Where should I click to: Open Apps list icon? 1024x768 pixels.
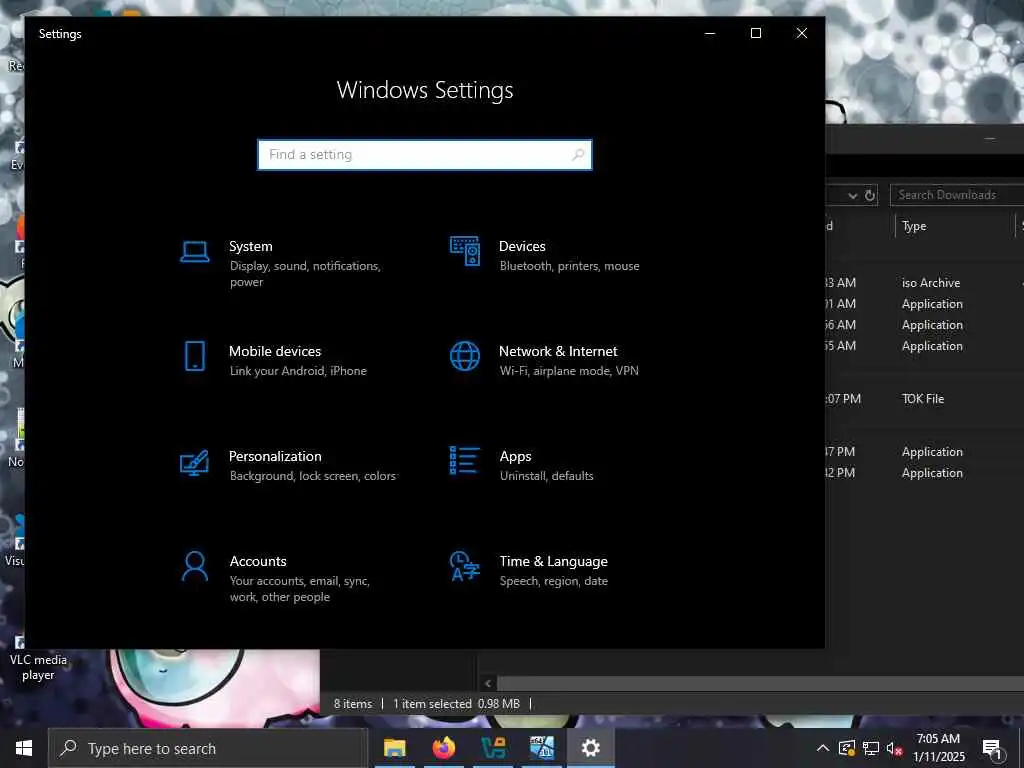point(465,460)
